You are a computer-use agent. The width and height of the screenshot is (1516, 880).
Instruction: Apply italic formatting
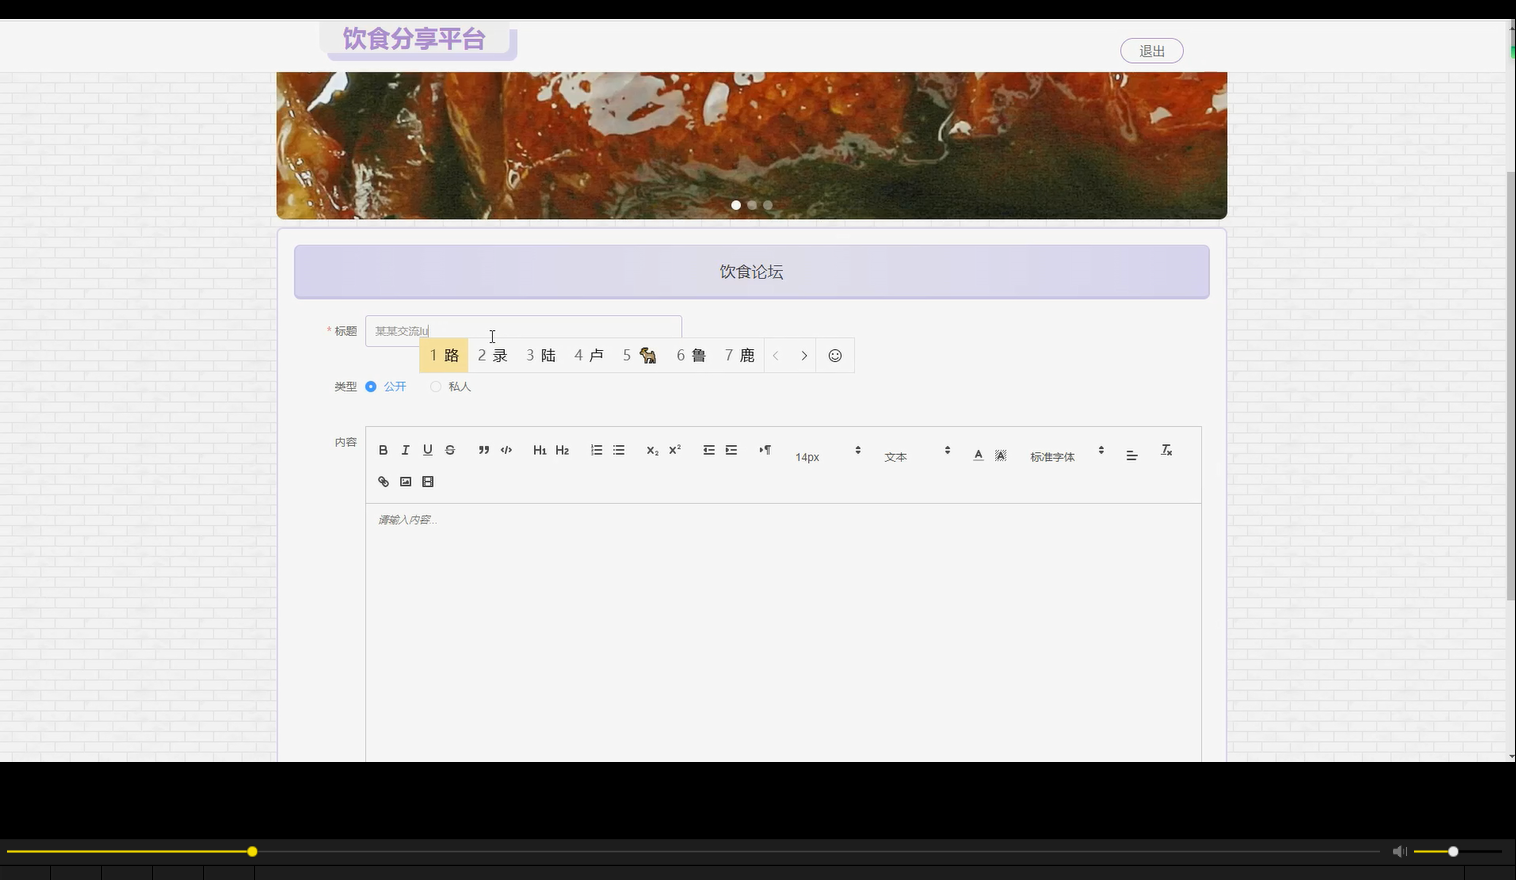(x=405, y=449)
